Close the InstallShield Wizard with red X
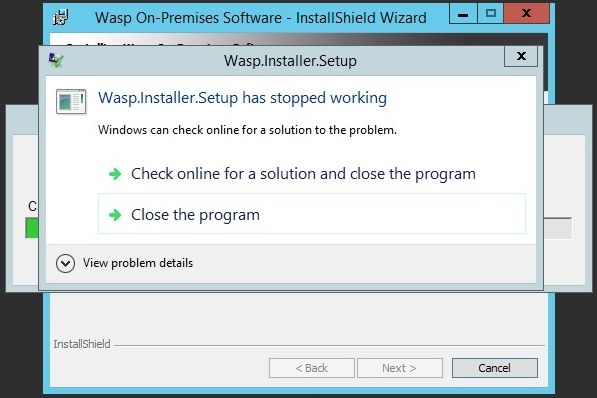This screenshot has width=597, height=398. (x=527, y=14)
